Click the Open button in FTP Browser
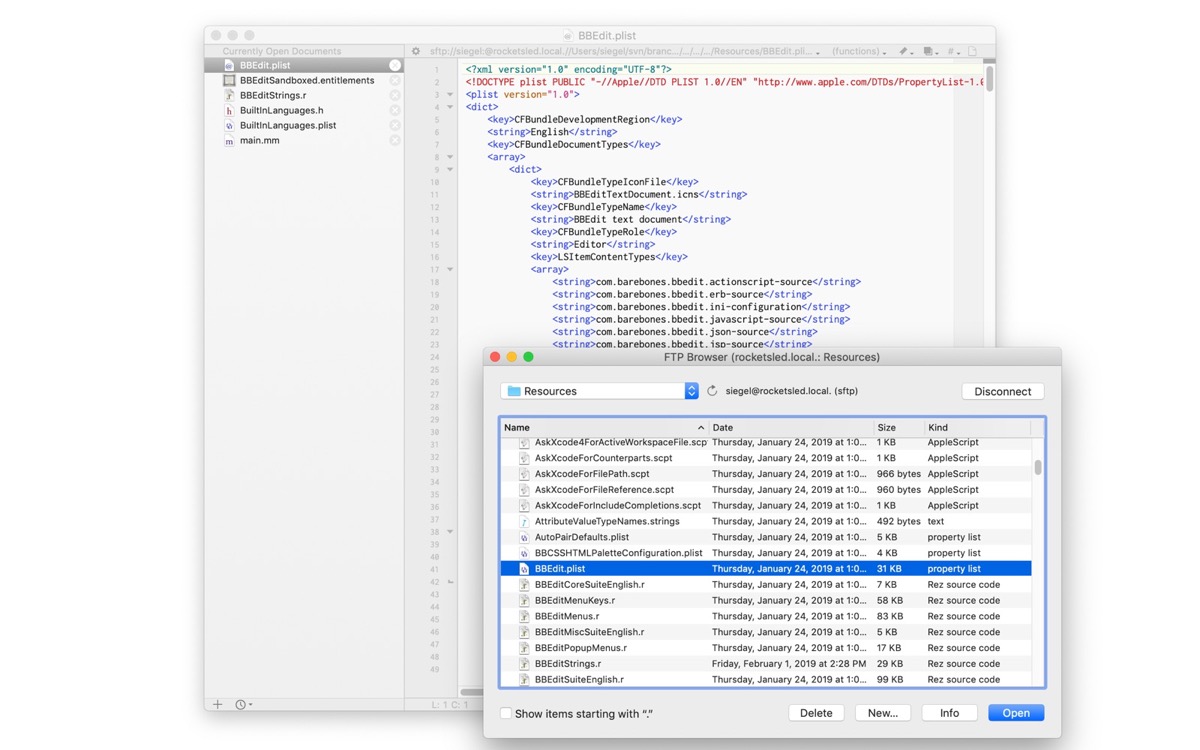The image size is (1200, 750). [x=1016, y=713]
